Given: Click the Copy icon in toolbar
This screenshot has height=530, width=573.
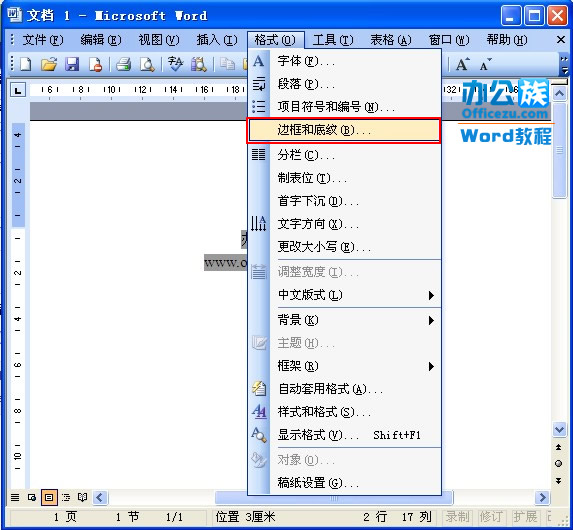Looking at the screenshot, I should tap(227, 64).
